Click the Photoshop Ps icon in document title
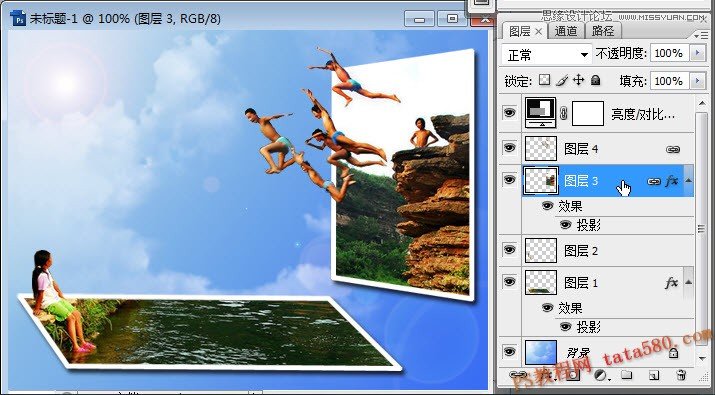The height and width of the screenshot is (395, 715). click(x=18, y=19)
